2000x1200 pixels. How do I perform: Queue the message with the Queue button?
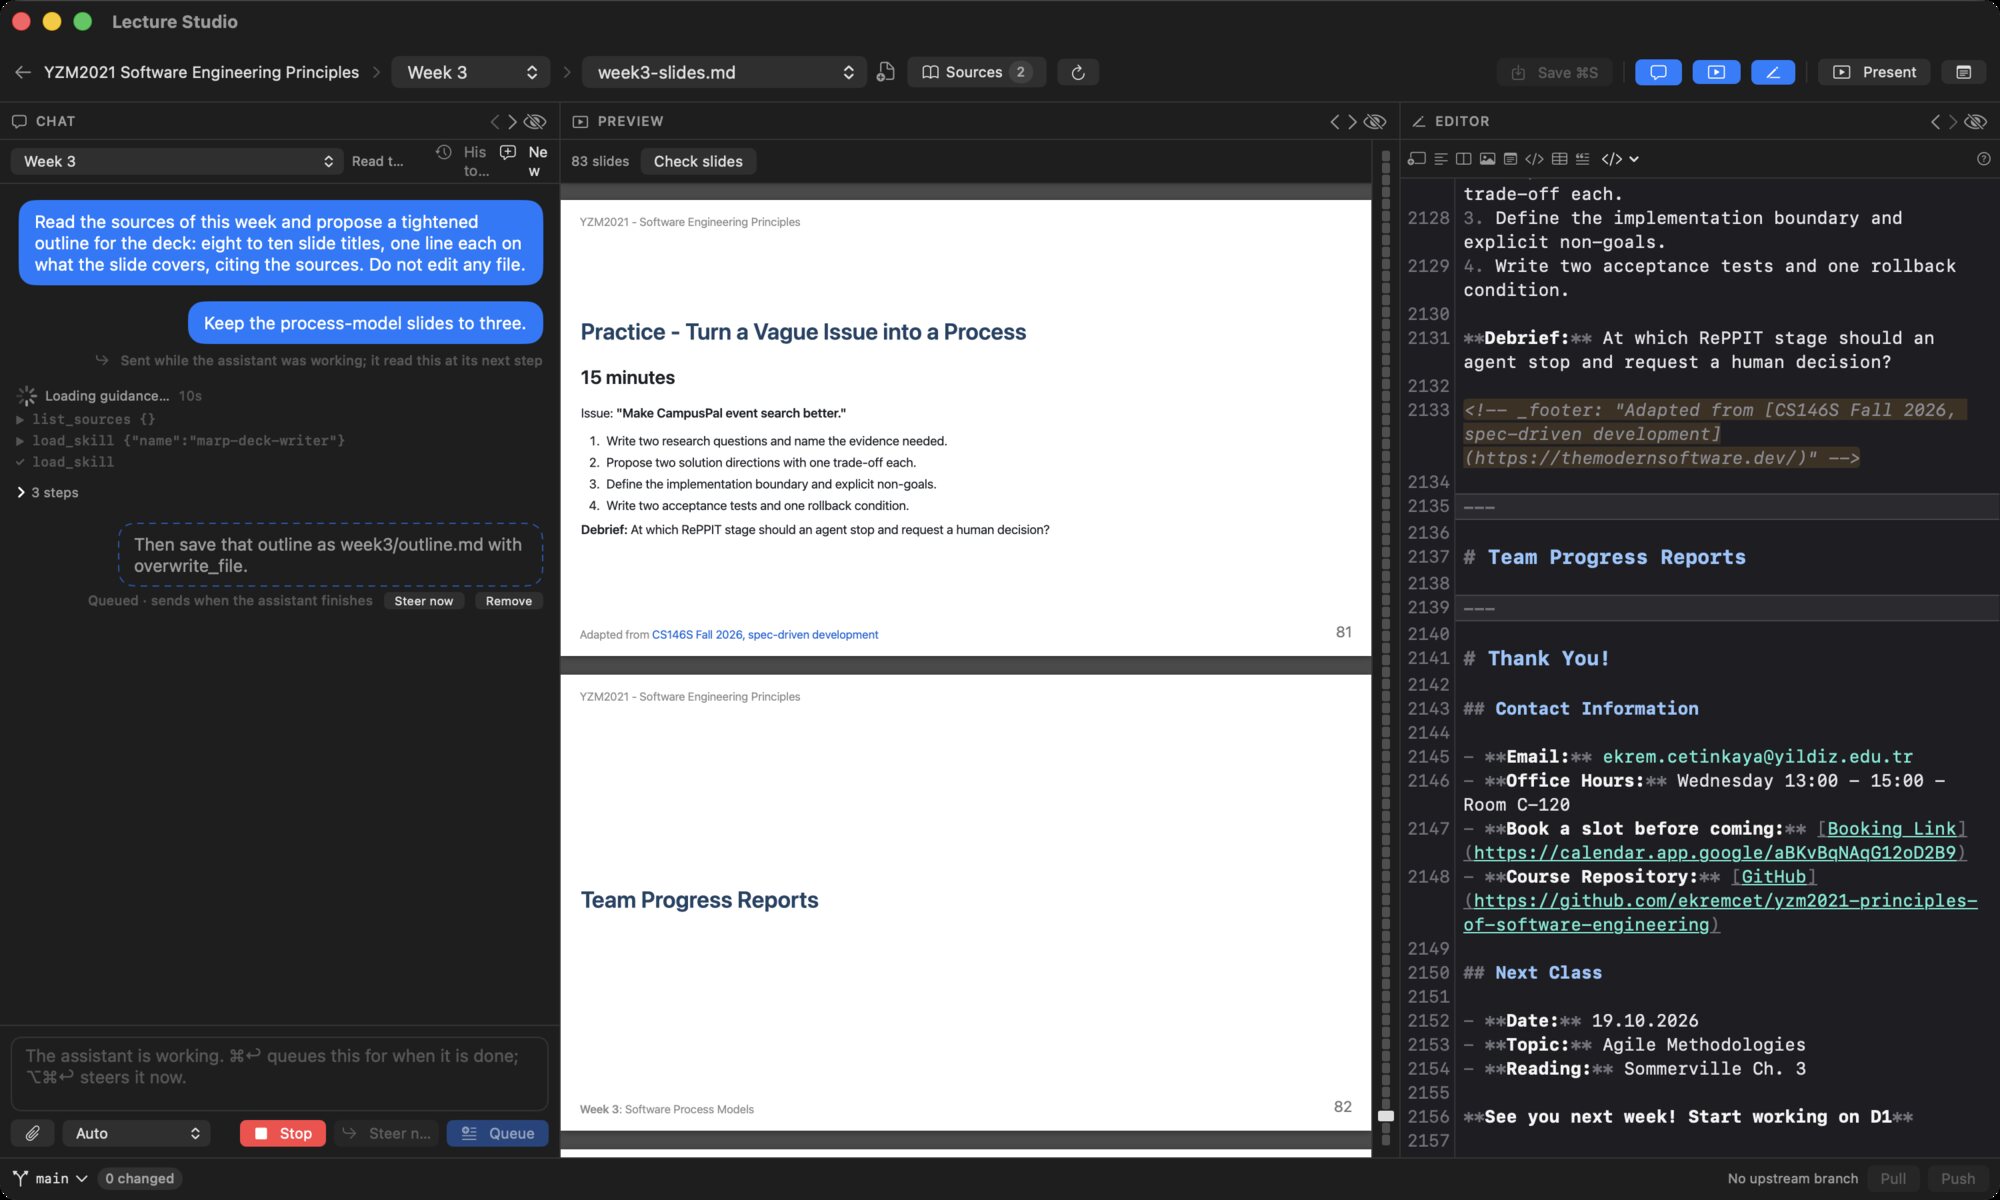click(x=497, y=1133)
